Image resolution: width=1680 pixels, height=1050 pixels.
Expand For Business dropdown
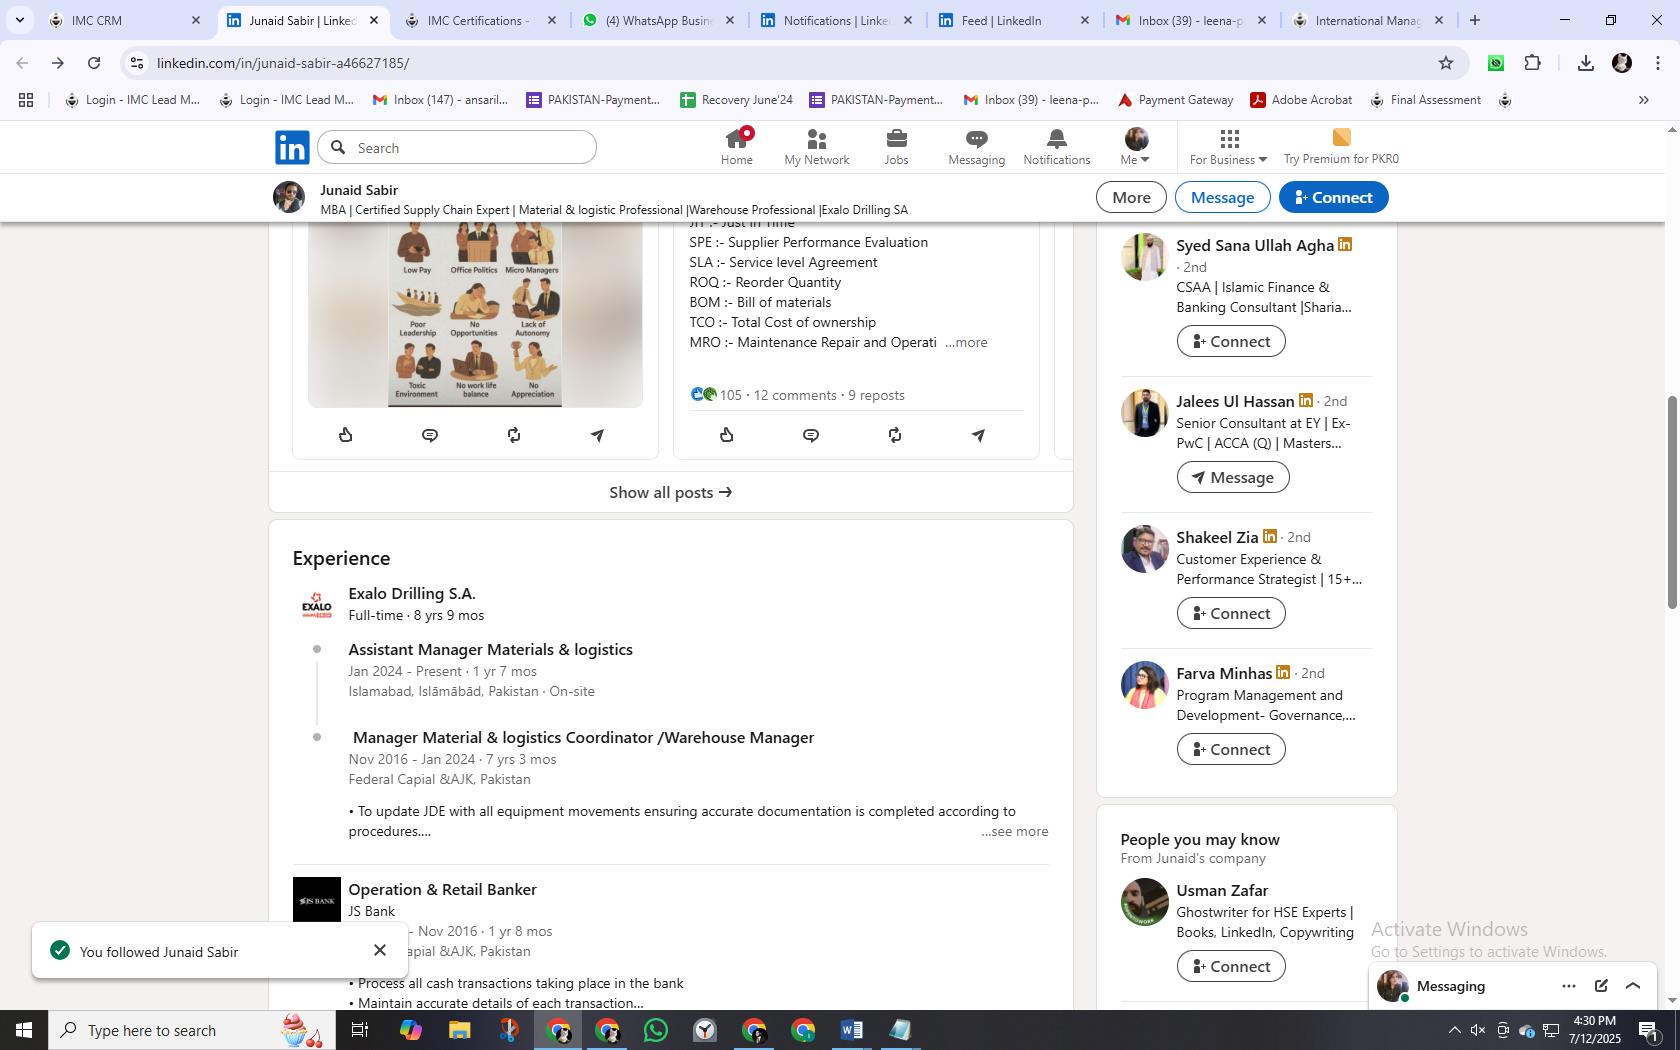tap(1228, 147)
